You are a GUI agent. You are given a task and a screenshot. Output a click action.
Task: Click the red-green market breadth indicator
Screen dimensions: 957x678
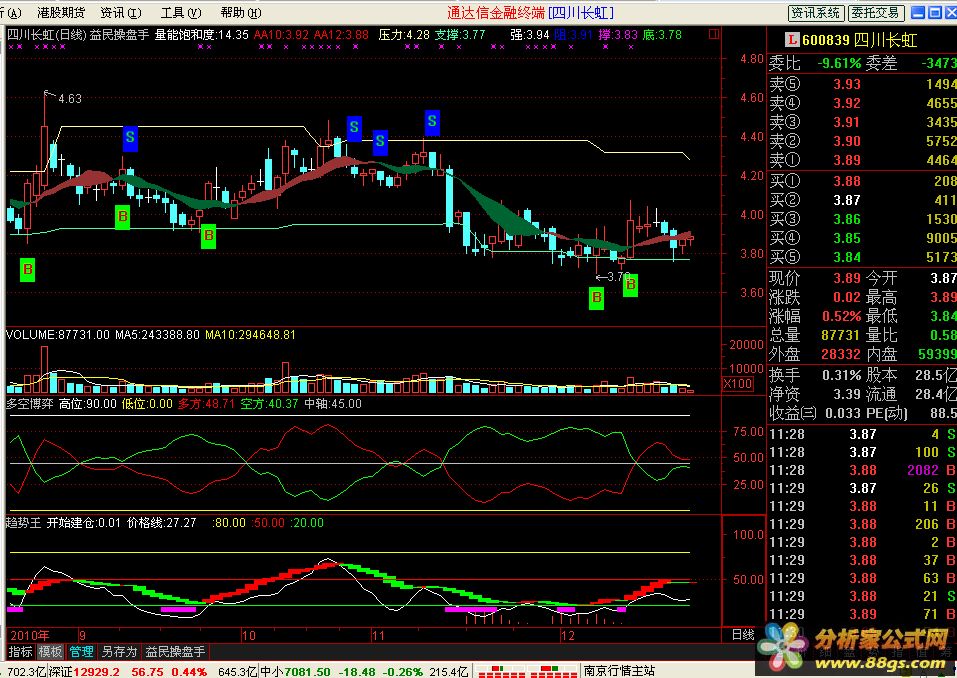click(x=527, y=672)
